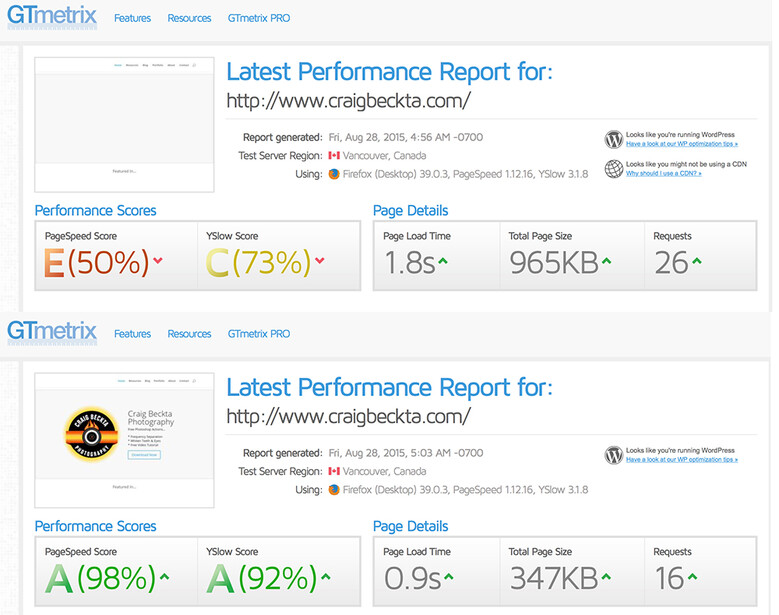
Task: Click the Performance Scores heading in the top report
Action: click(x=95, y=211)
